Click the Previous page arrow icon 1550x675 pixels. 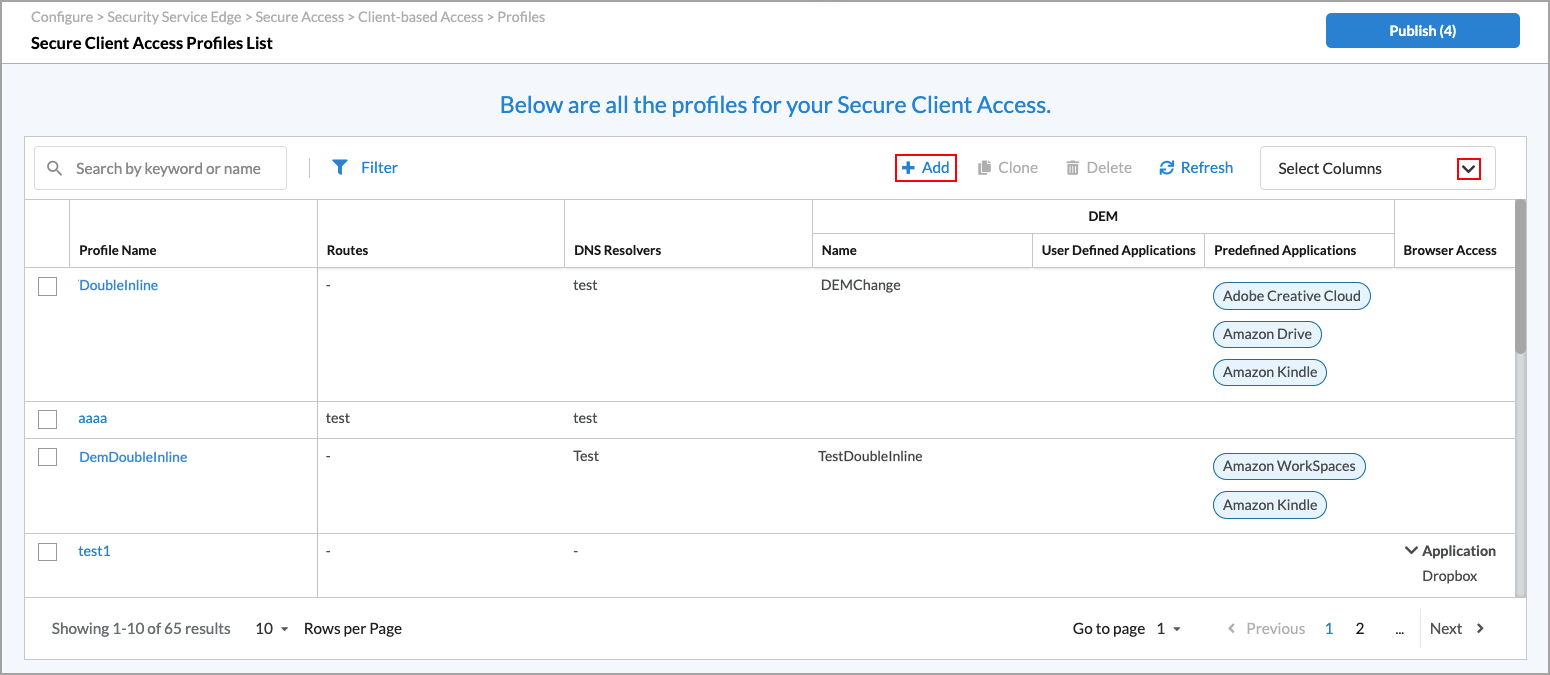pos(1233,629)
